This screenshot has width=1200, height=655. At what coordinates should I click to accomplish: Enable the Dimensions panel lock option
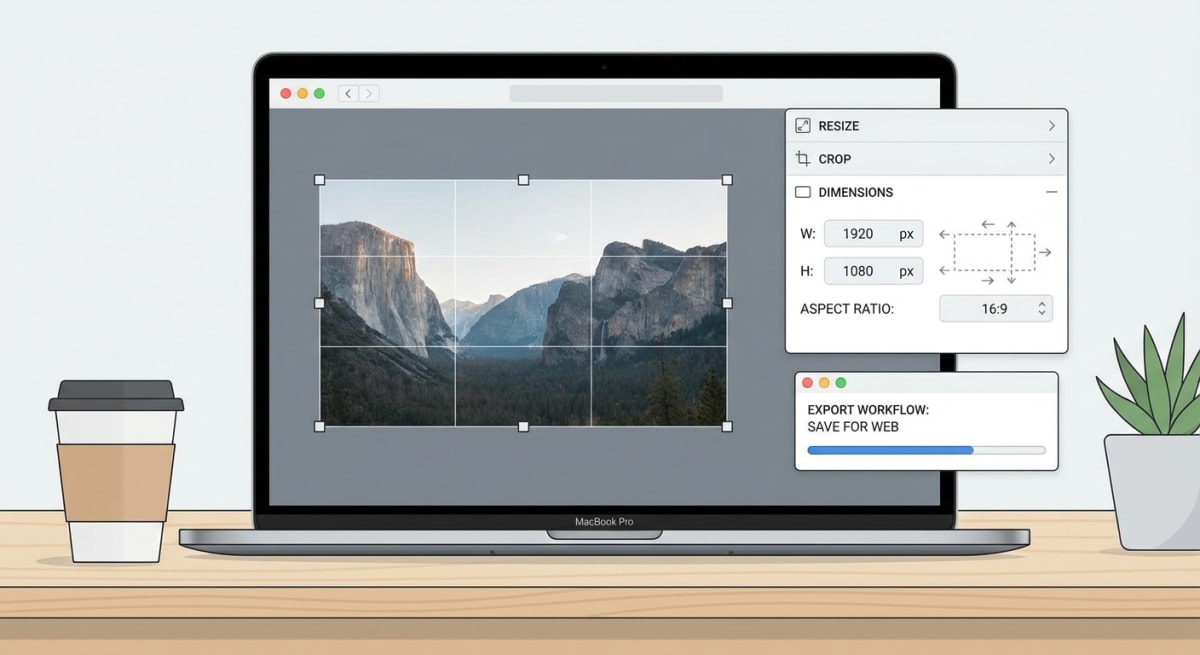coord(802,191)
